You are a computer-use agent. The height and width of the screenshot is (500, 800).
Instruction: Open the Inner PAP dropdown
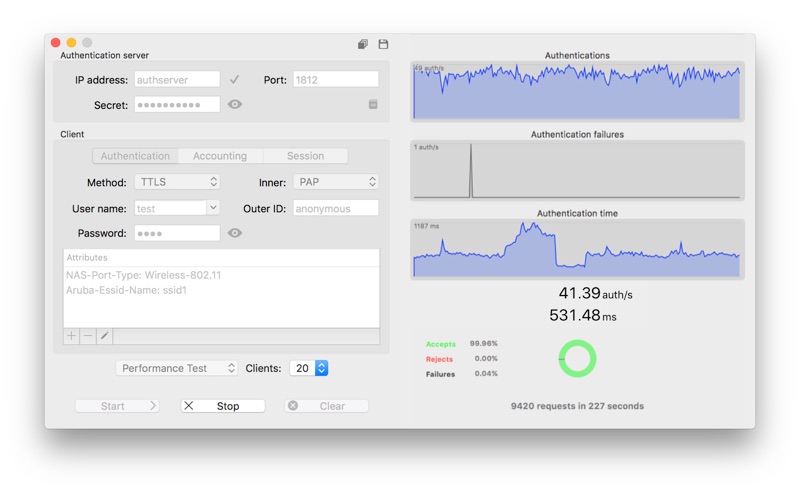coord(336,182)
